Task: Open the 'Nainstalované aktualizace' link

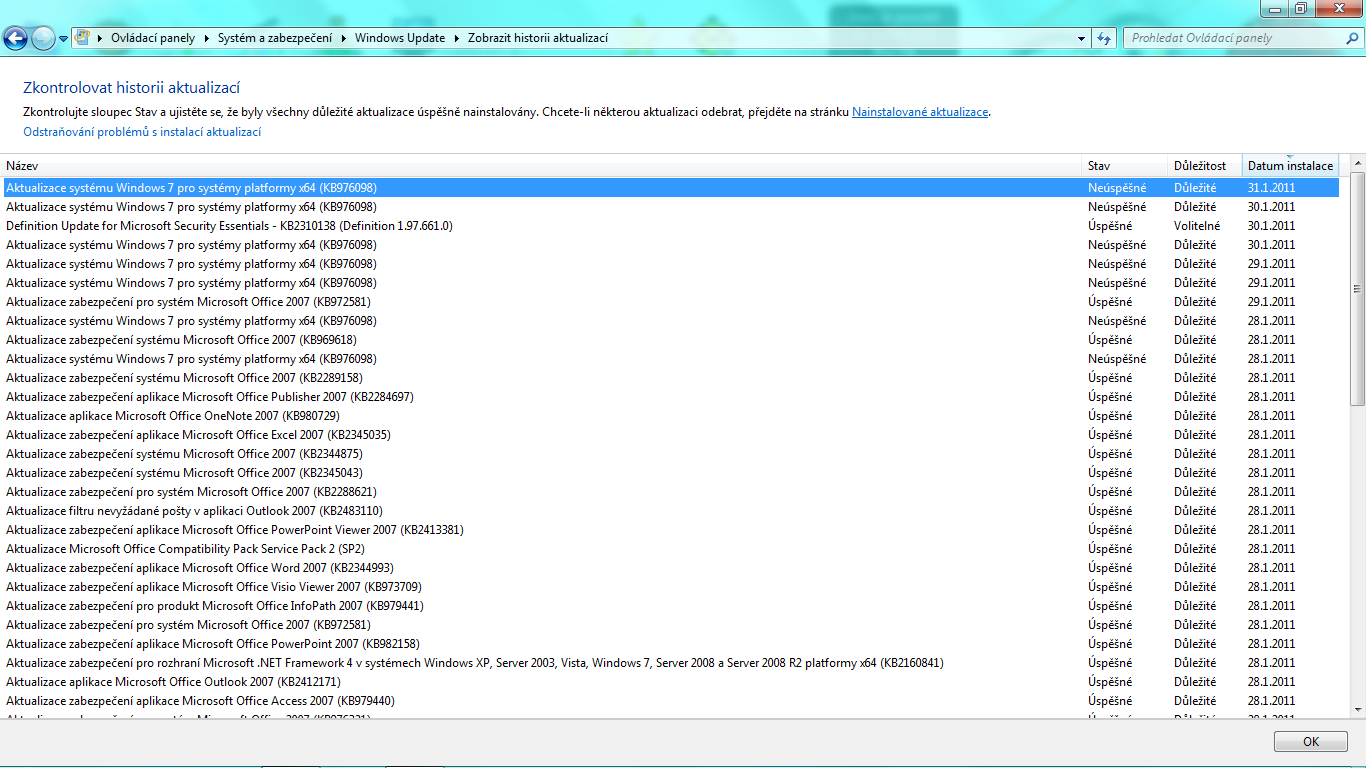Action: click(920, 112)
